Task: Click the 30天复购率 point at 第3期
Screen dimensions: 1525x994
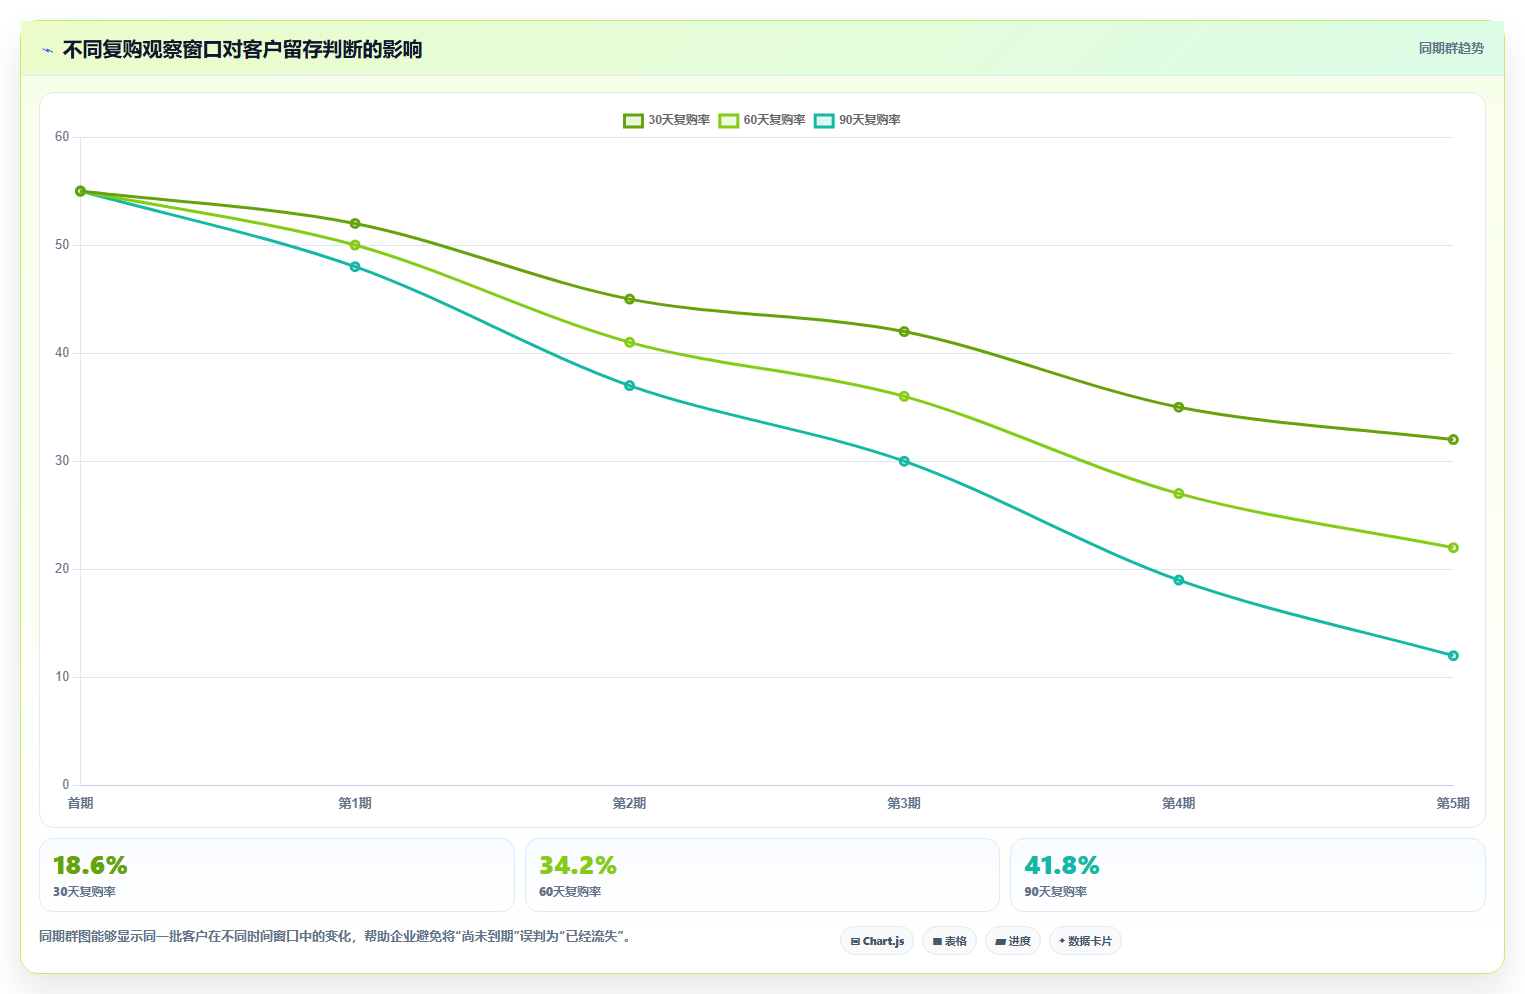Action: (904, 332)
